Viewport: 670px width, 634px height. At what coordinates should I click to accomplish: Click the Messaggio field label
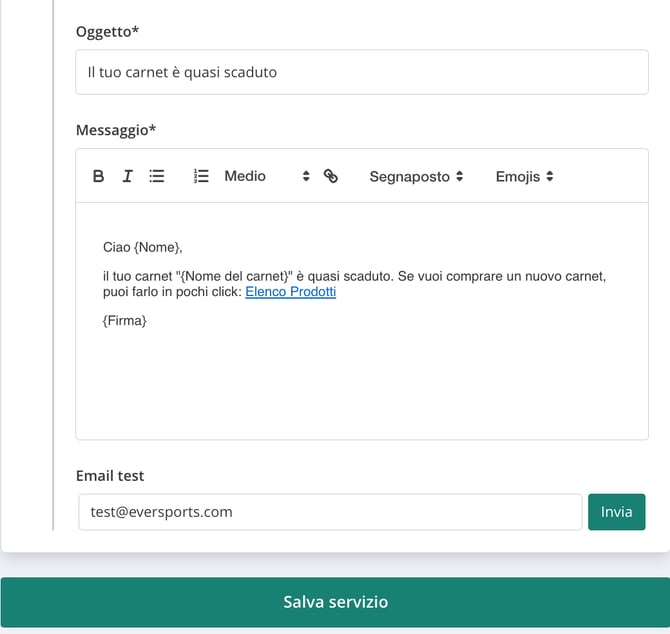tap(116, 130)
